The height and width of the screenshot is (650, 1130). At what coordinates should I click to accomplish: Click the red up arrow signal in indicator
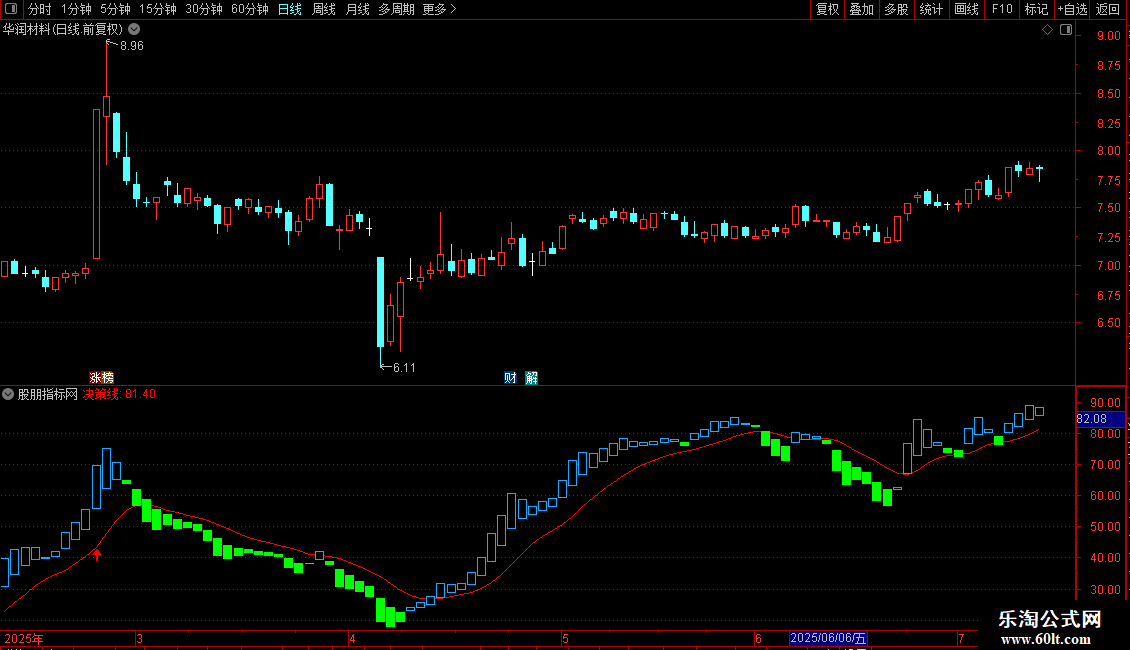tap(97, 554)
